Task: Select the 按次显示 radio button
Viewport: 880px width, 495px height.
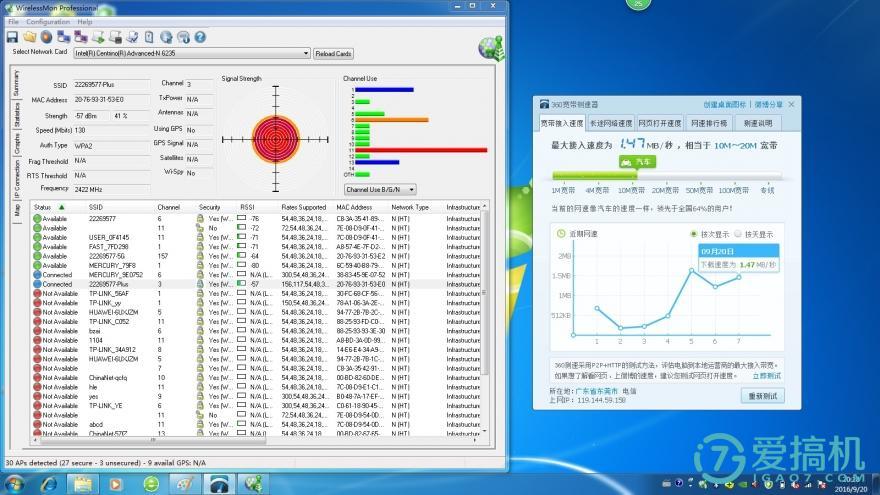Action: (x=694, y=234)
